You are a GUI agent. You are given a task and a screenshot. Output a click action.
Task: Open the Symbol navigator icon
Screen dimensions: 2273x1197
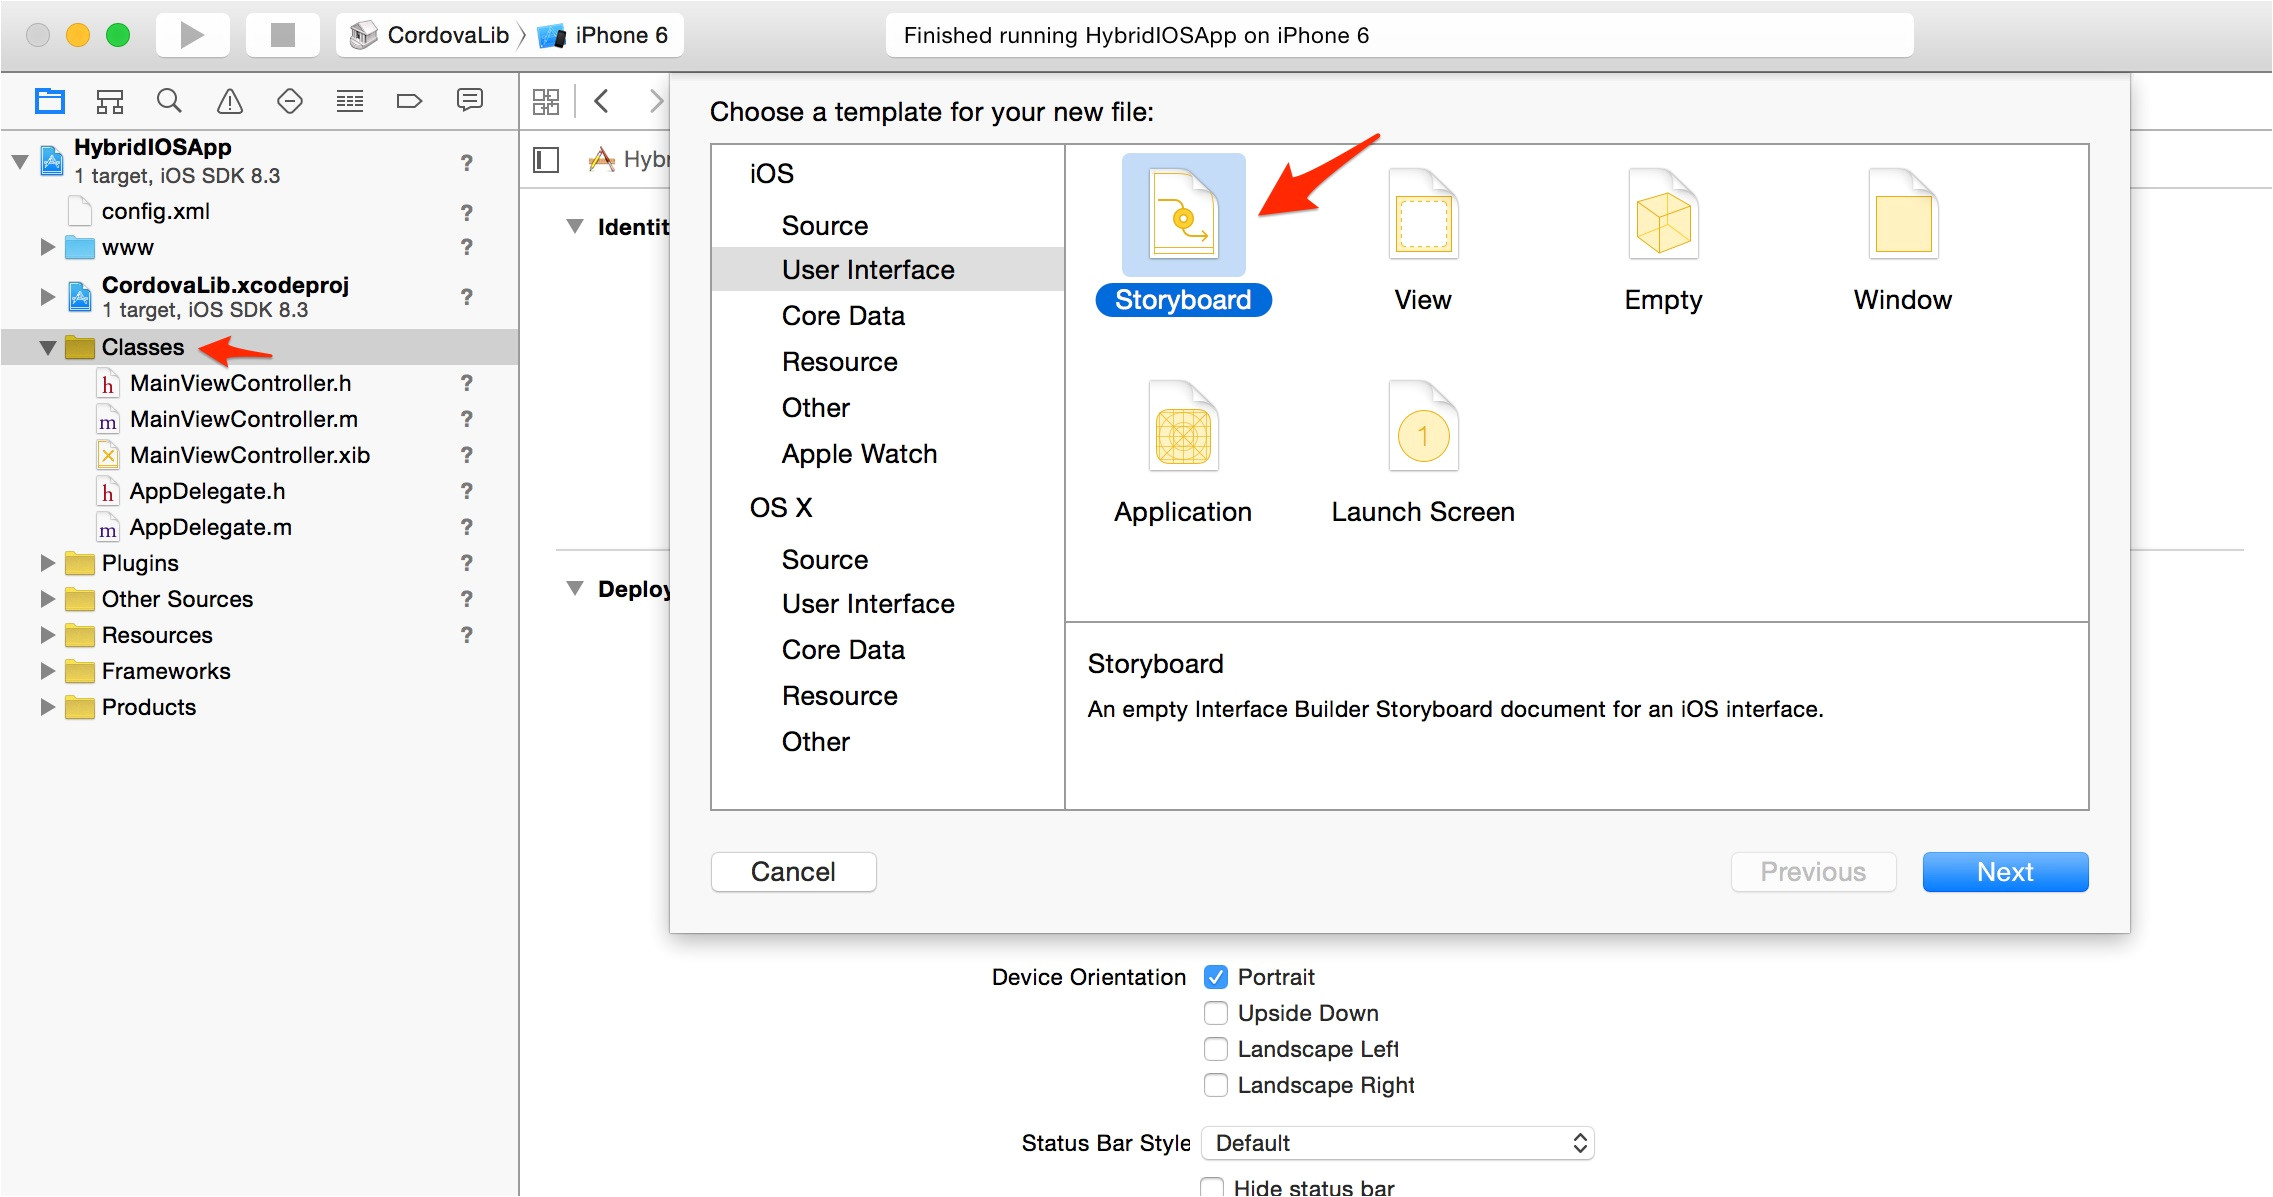(110, 100)
